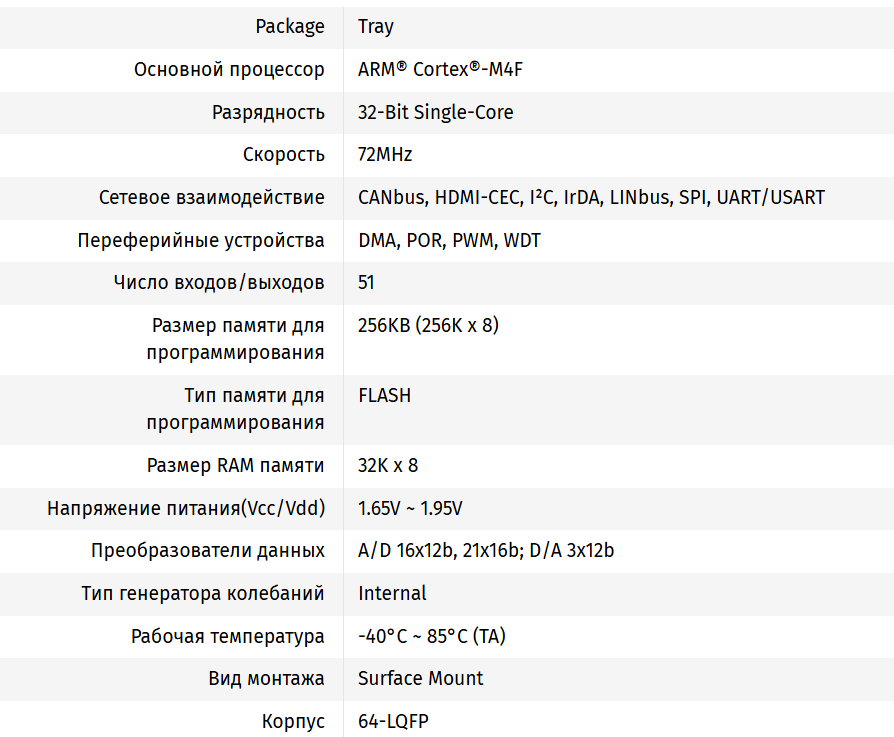Select the 'Tray' value text

[x=376, y=27]
